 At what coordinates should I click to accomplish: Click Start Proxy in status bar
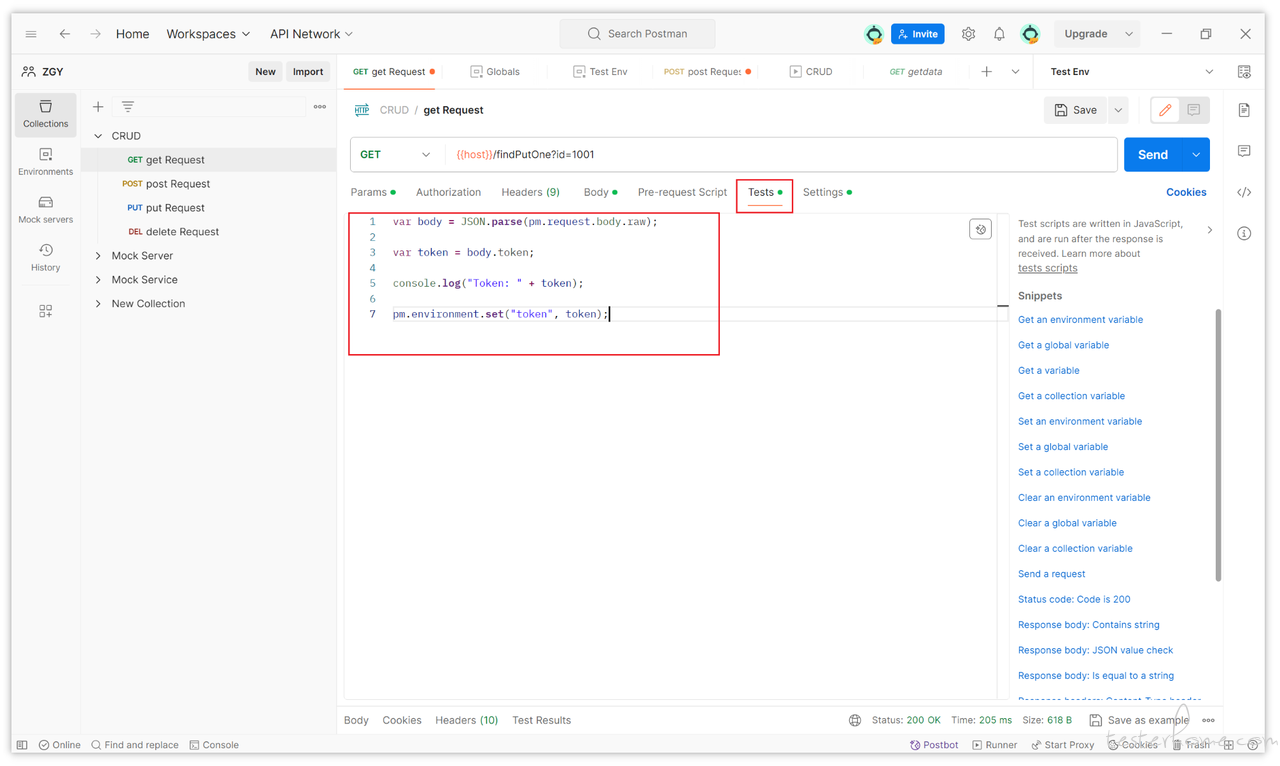tap(1062, 745)
